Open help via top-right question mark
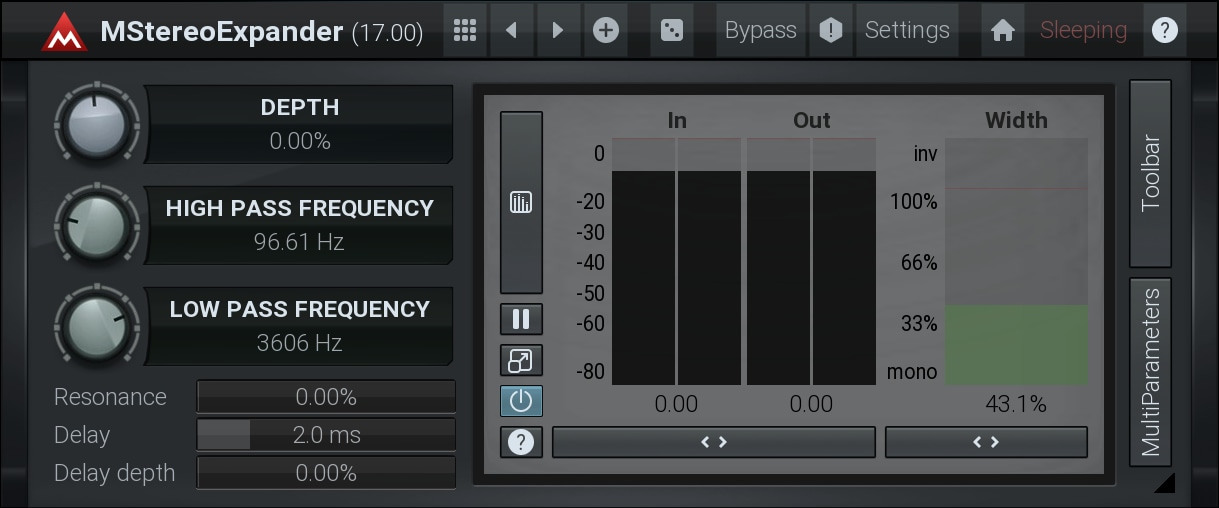 (x=1164, y=30)
